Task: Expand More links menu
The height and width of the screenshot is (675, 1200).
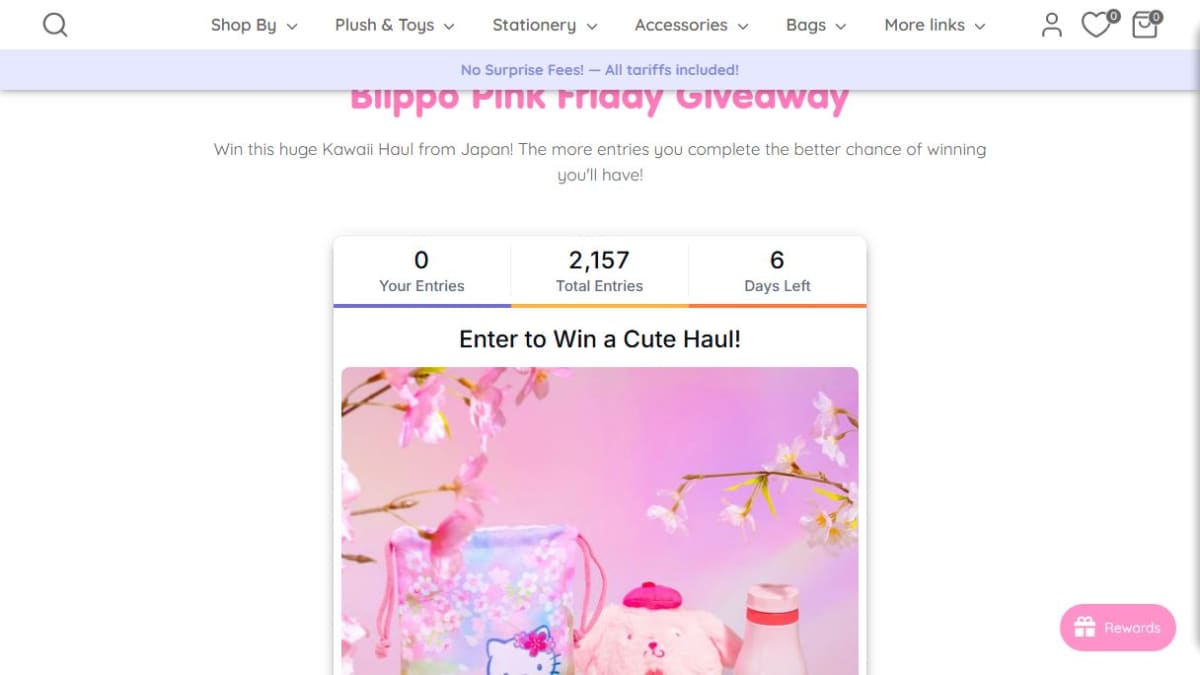Action: pyautogui.click(x=935, y=25)
